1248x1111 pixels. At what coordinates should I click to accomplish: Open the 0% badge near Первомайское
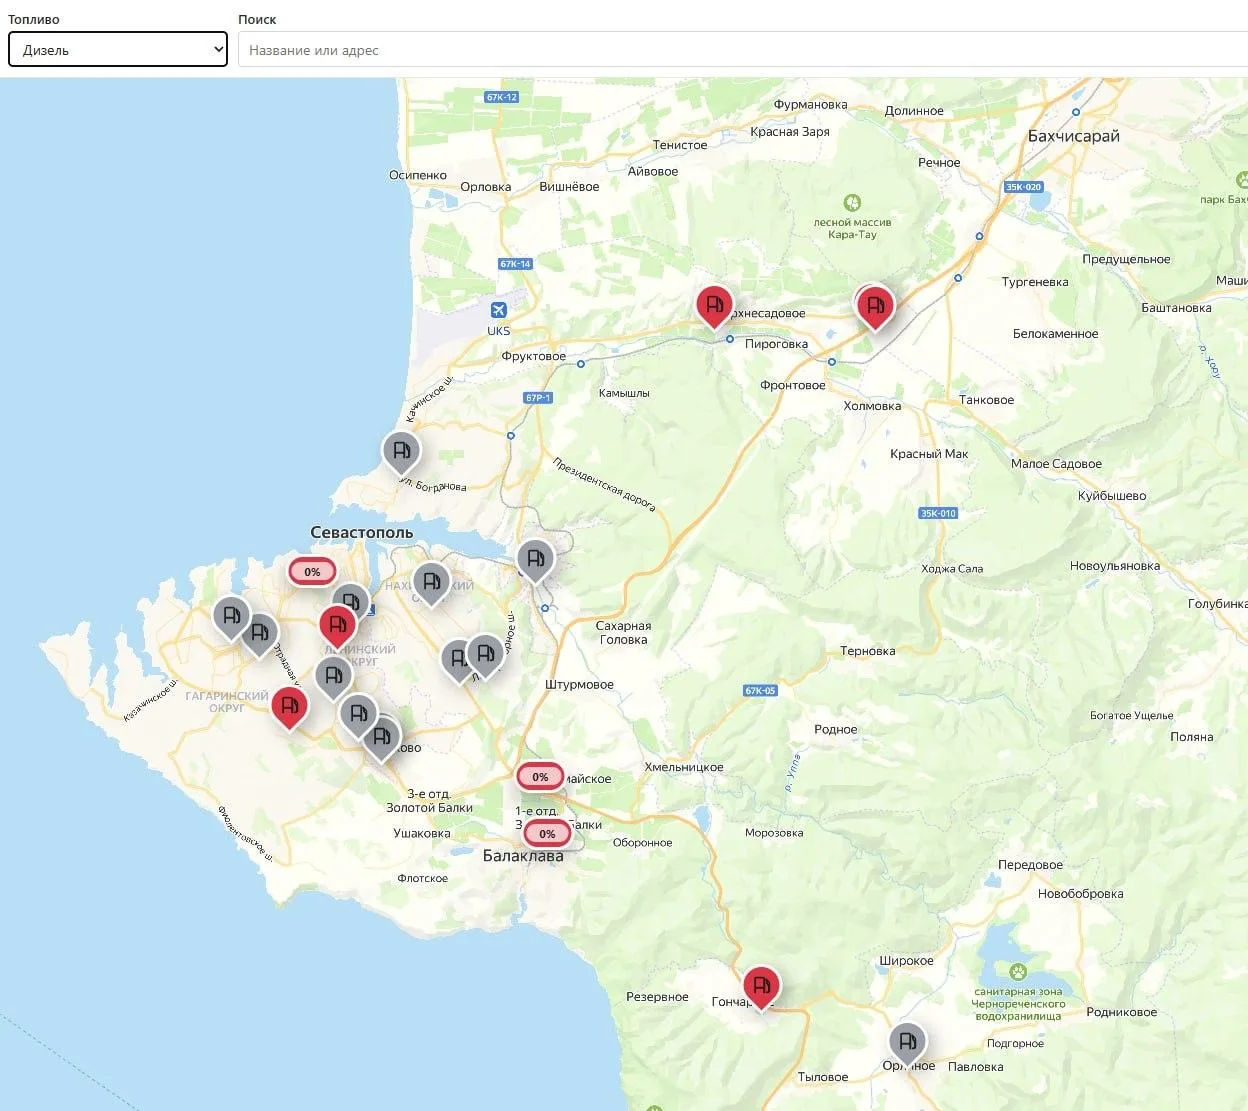point(540,777)
